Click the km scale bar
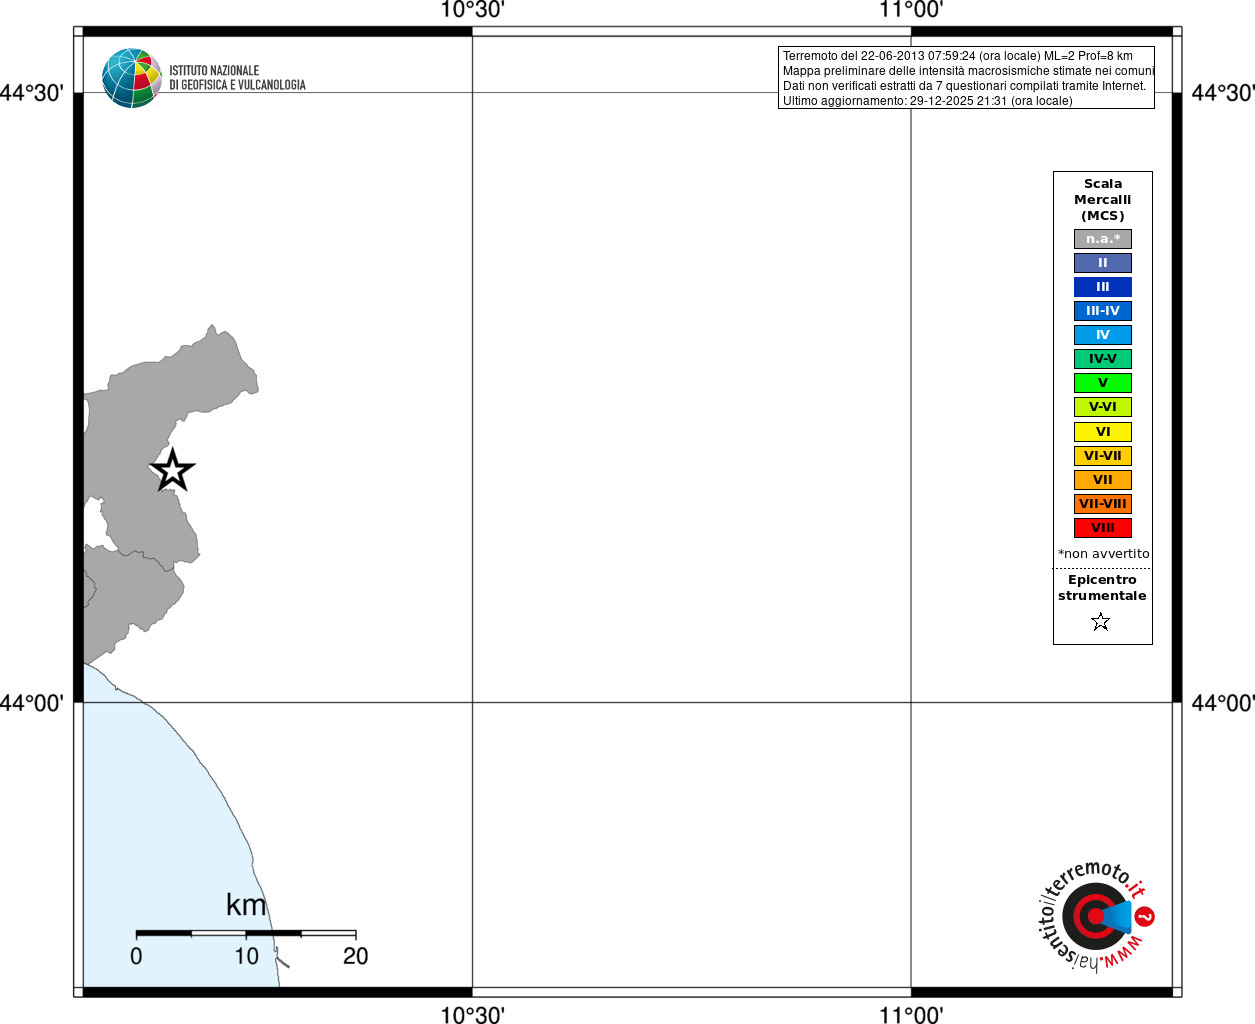This screenshot has width=1255, height=1024. click(246, 933)
